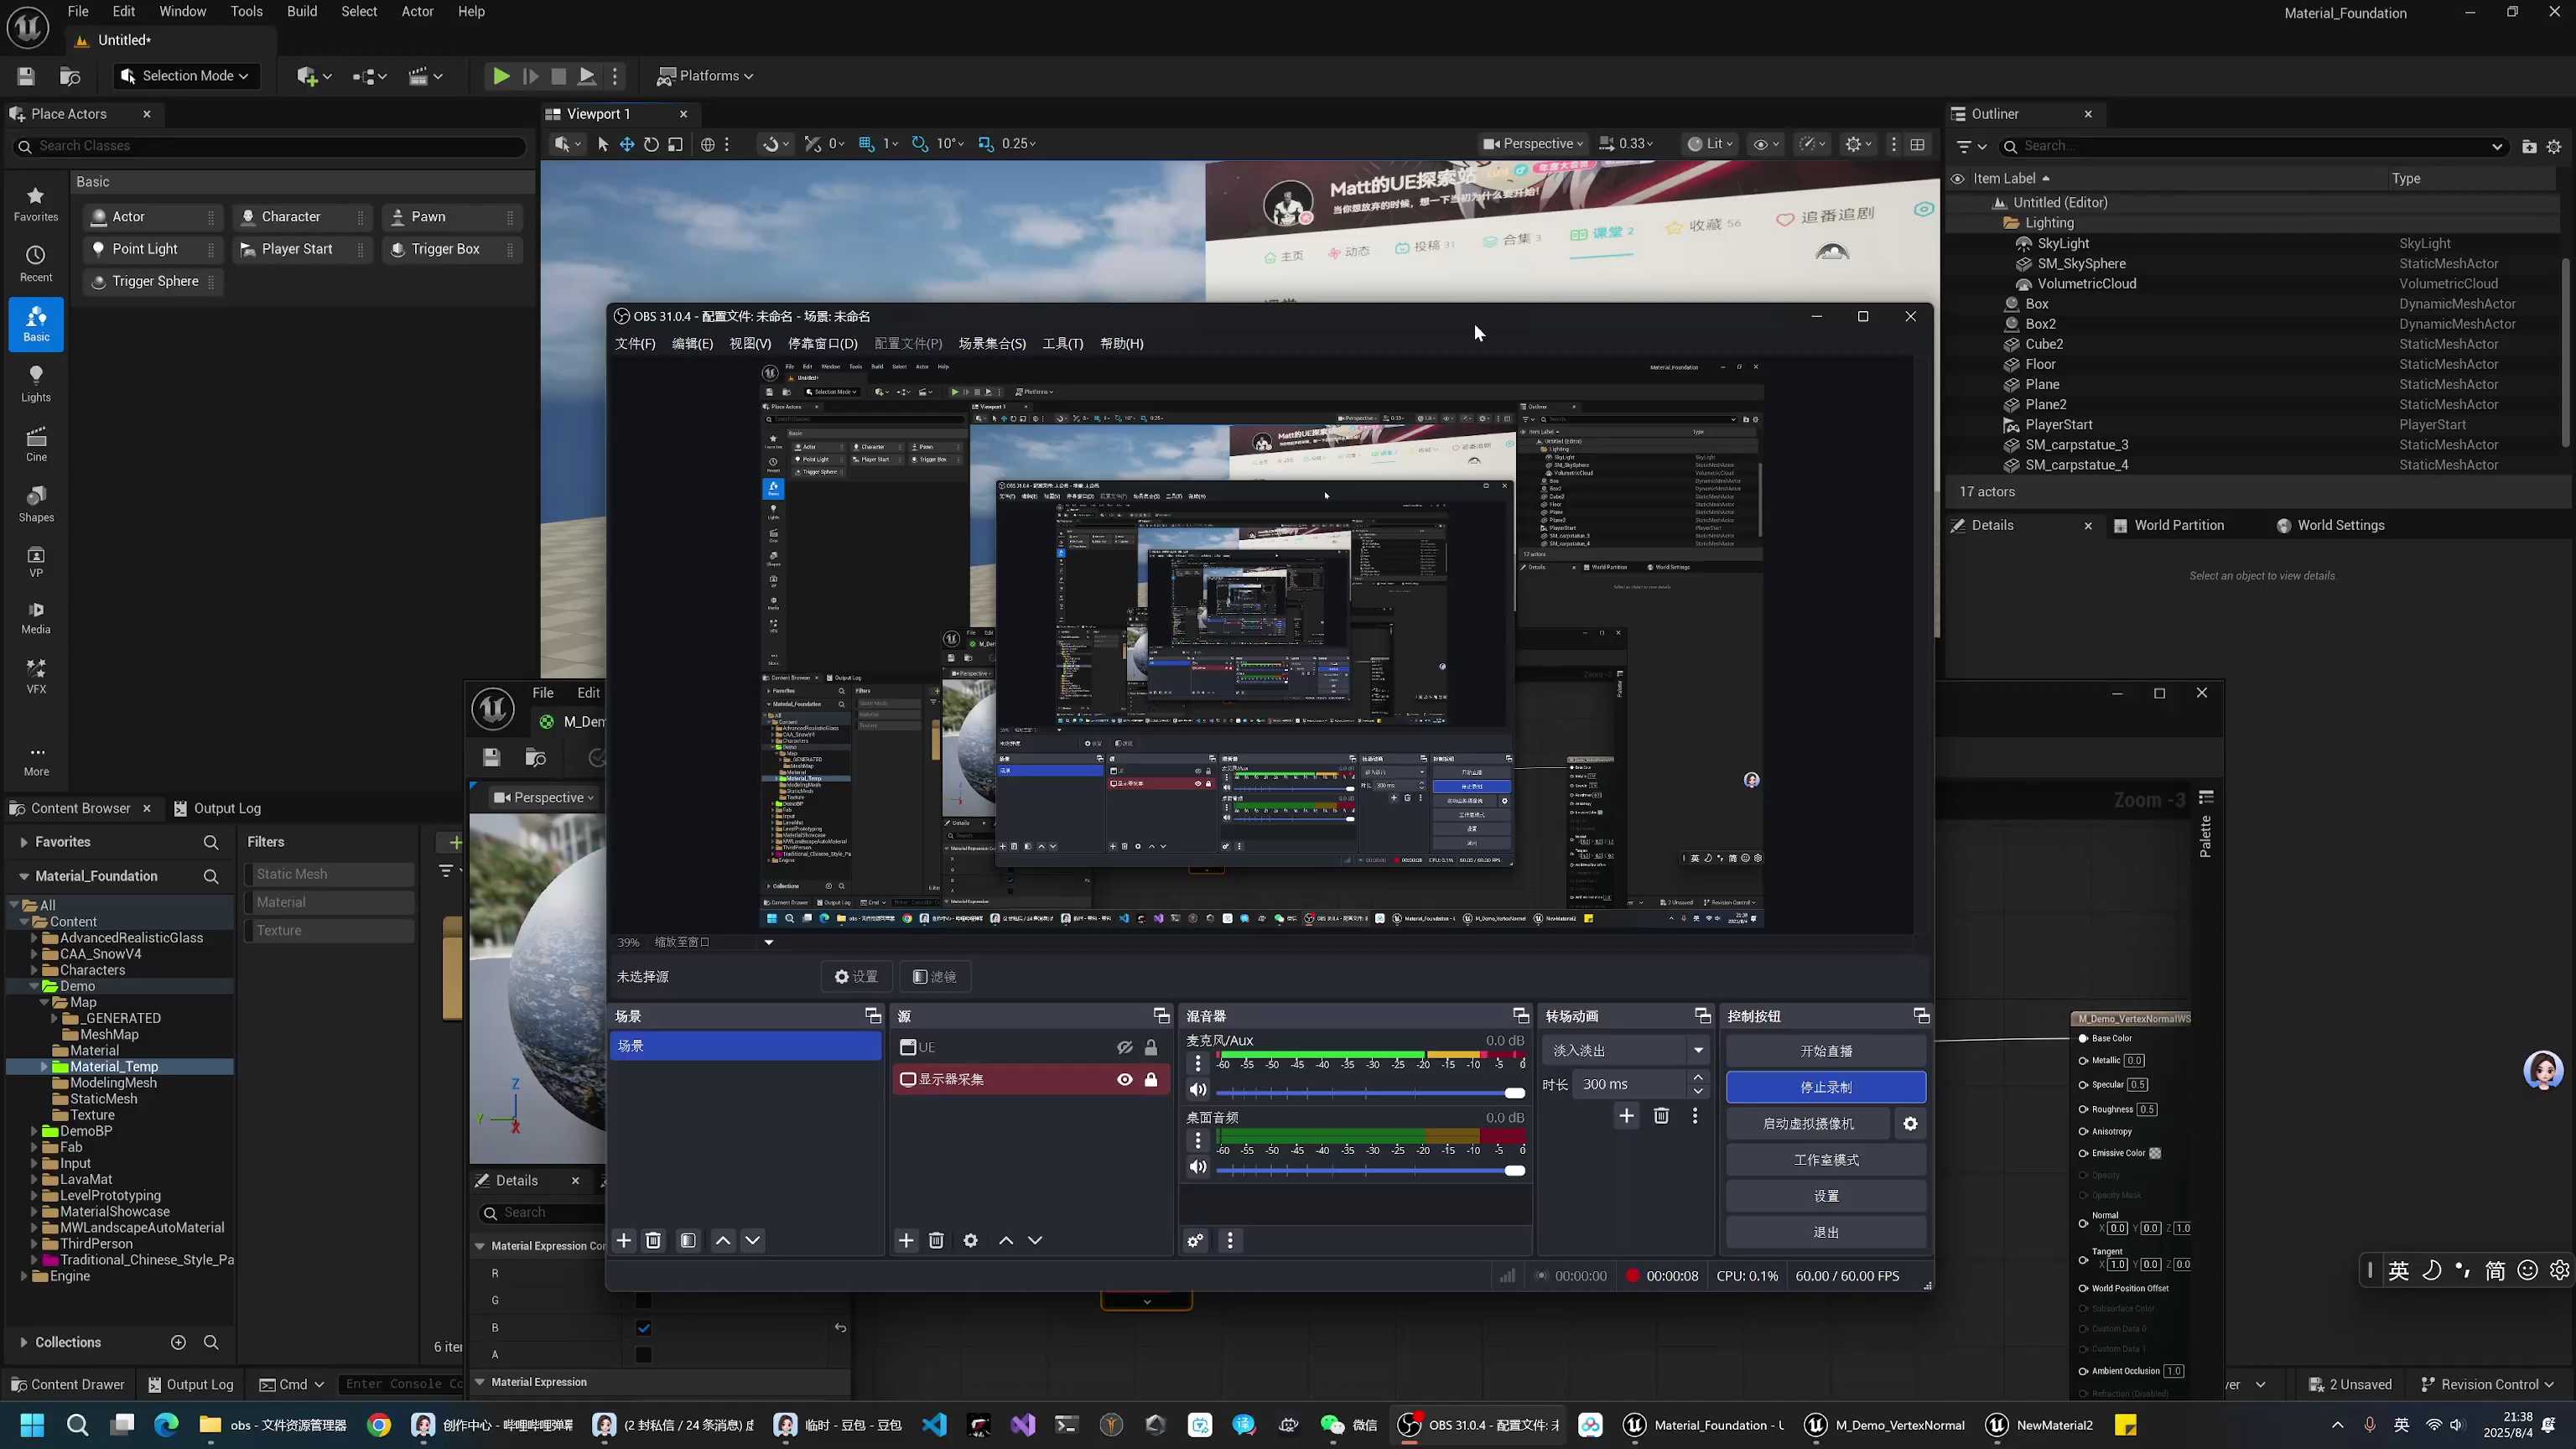Open the Revision Control dropdown
This screenshot has height=1449, width=2576.
2488,1384
